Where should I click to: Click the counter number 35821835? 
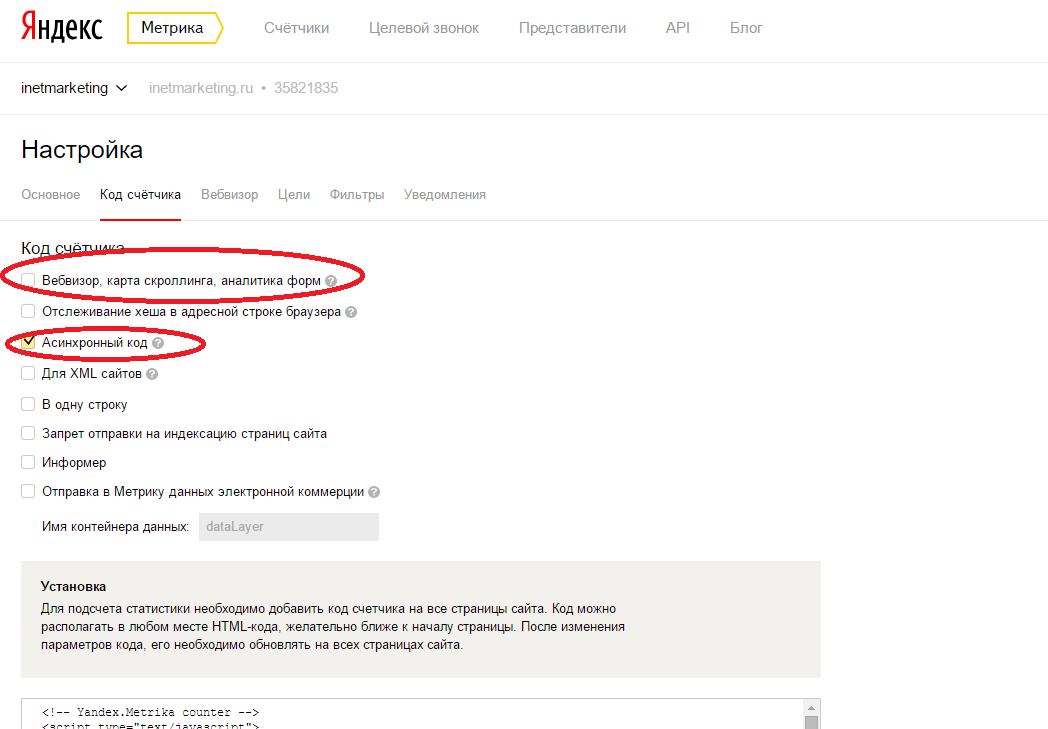coord(306,88)
